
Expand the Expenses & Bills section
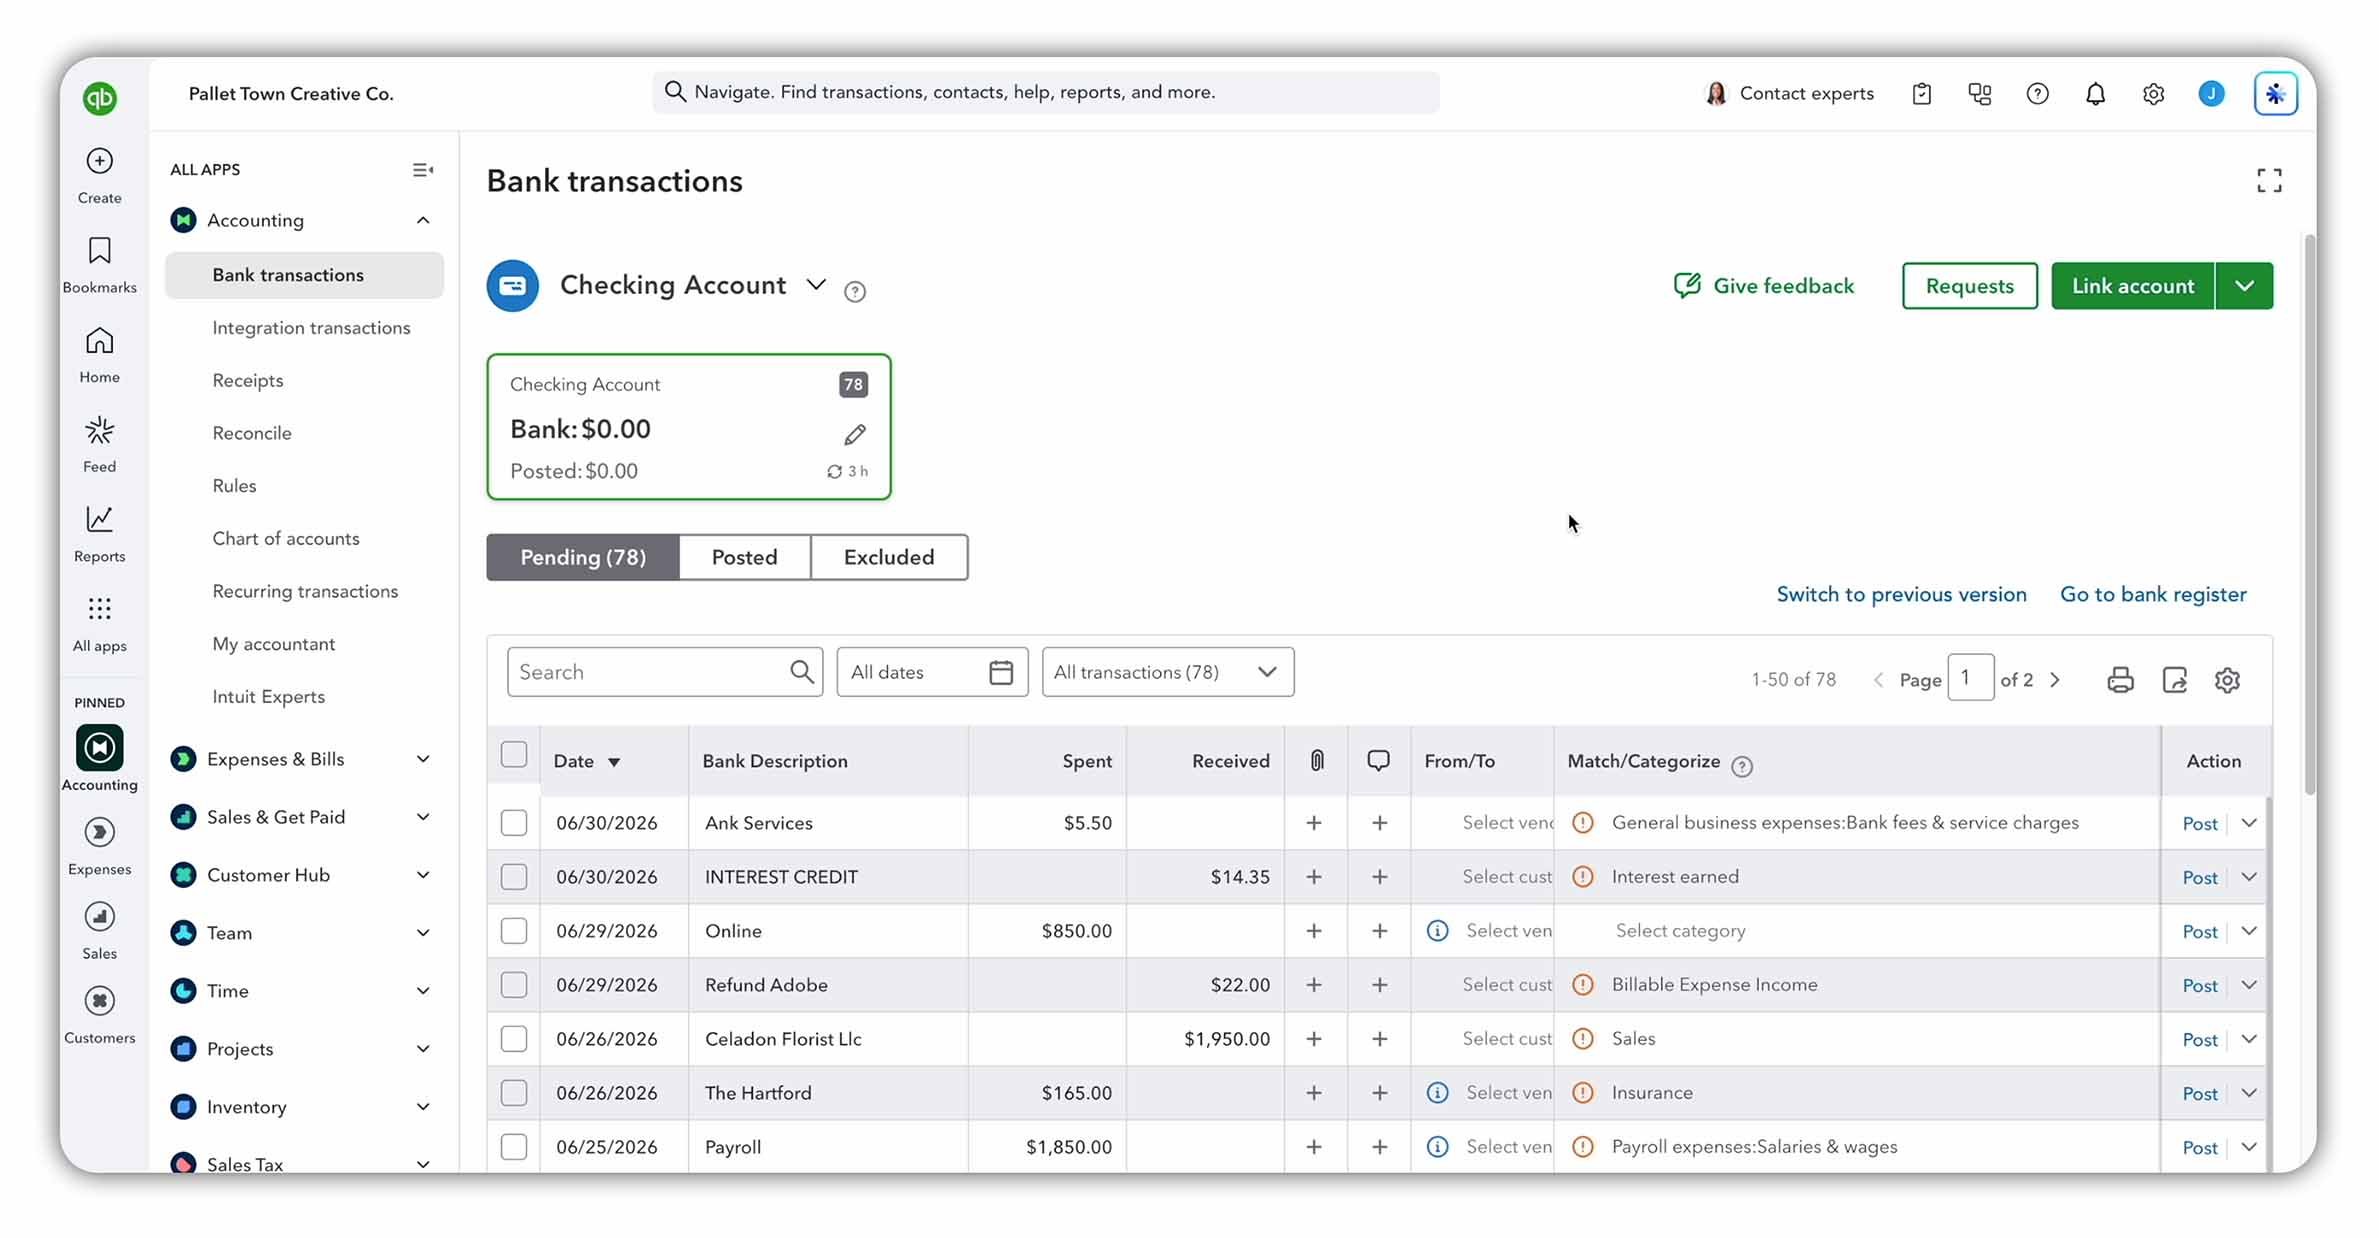tap(423, 760)
